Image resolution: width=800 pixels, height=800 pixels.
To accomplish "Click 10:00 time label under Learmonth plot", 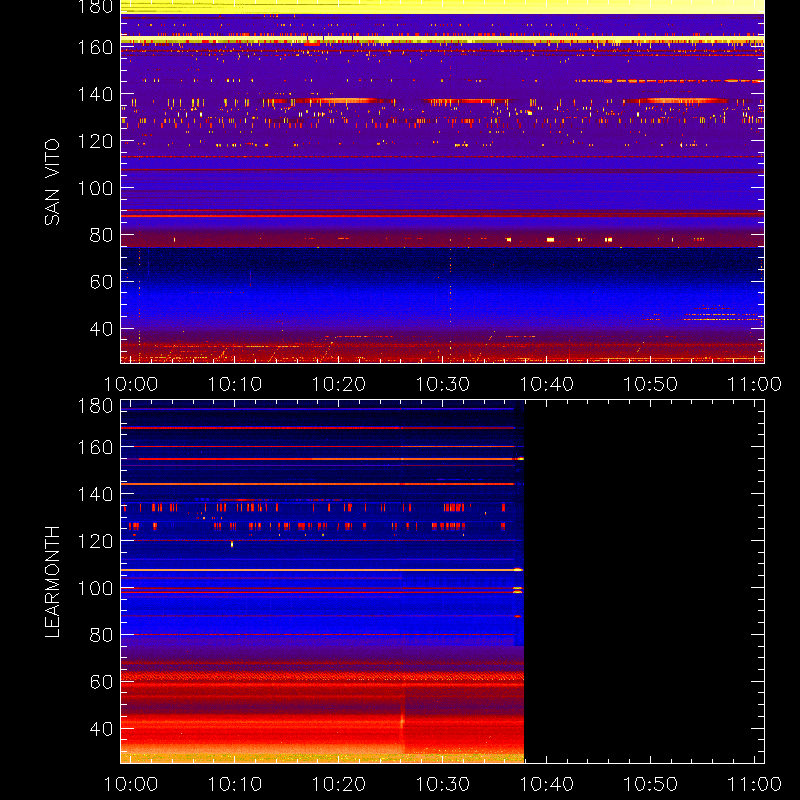I will [131, 784].
